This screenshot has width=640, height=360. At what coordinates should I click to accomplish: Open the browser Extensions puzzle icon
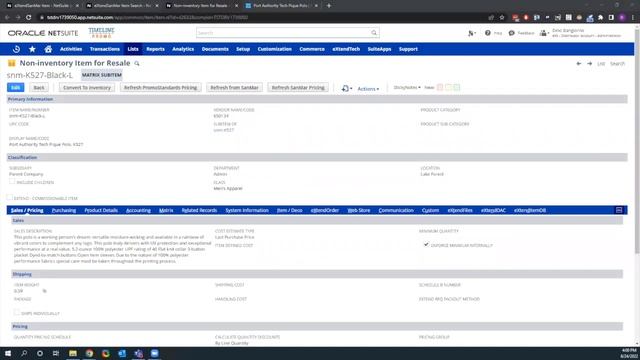600,18
